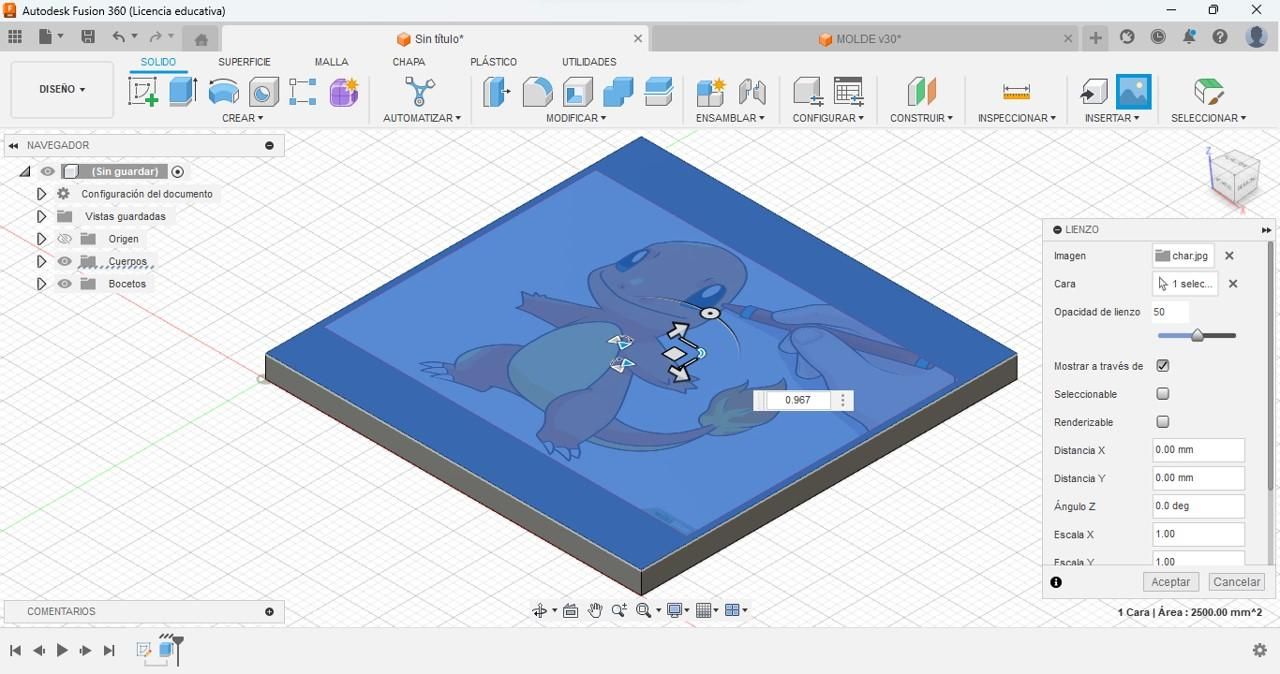Select the Create Sketch tool icon
The image size is (1280, 674).
click(x=143, y=92)
